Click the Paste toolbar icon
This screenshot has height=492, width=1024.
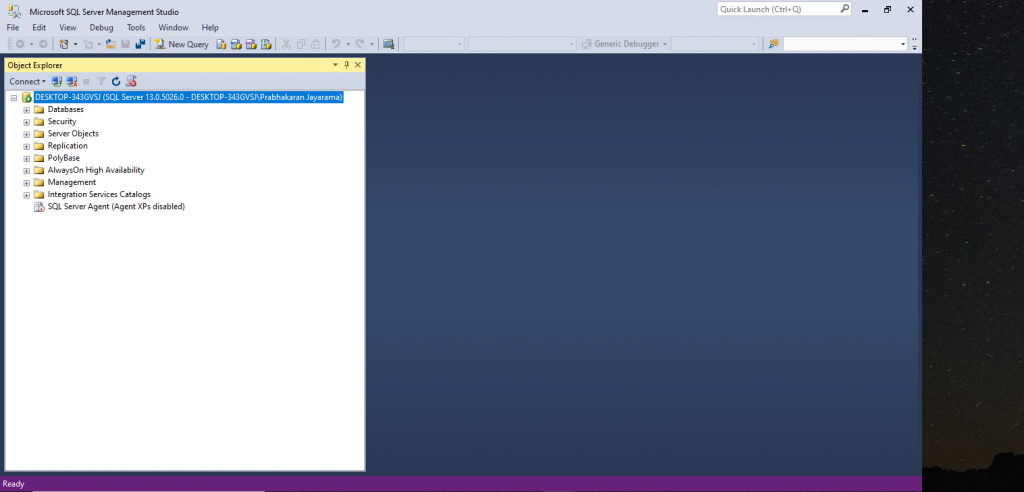[315, 44]
